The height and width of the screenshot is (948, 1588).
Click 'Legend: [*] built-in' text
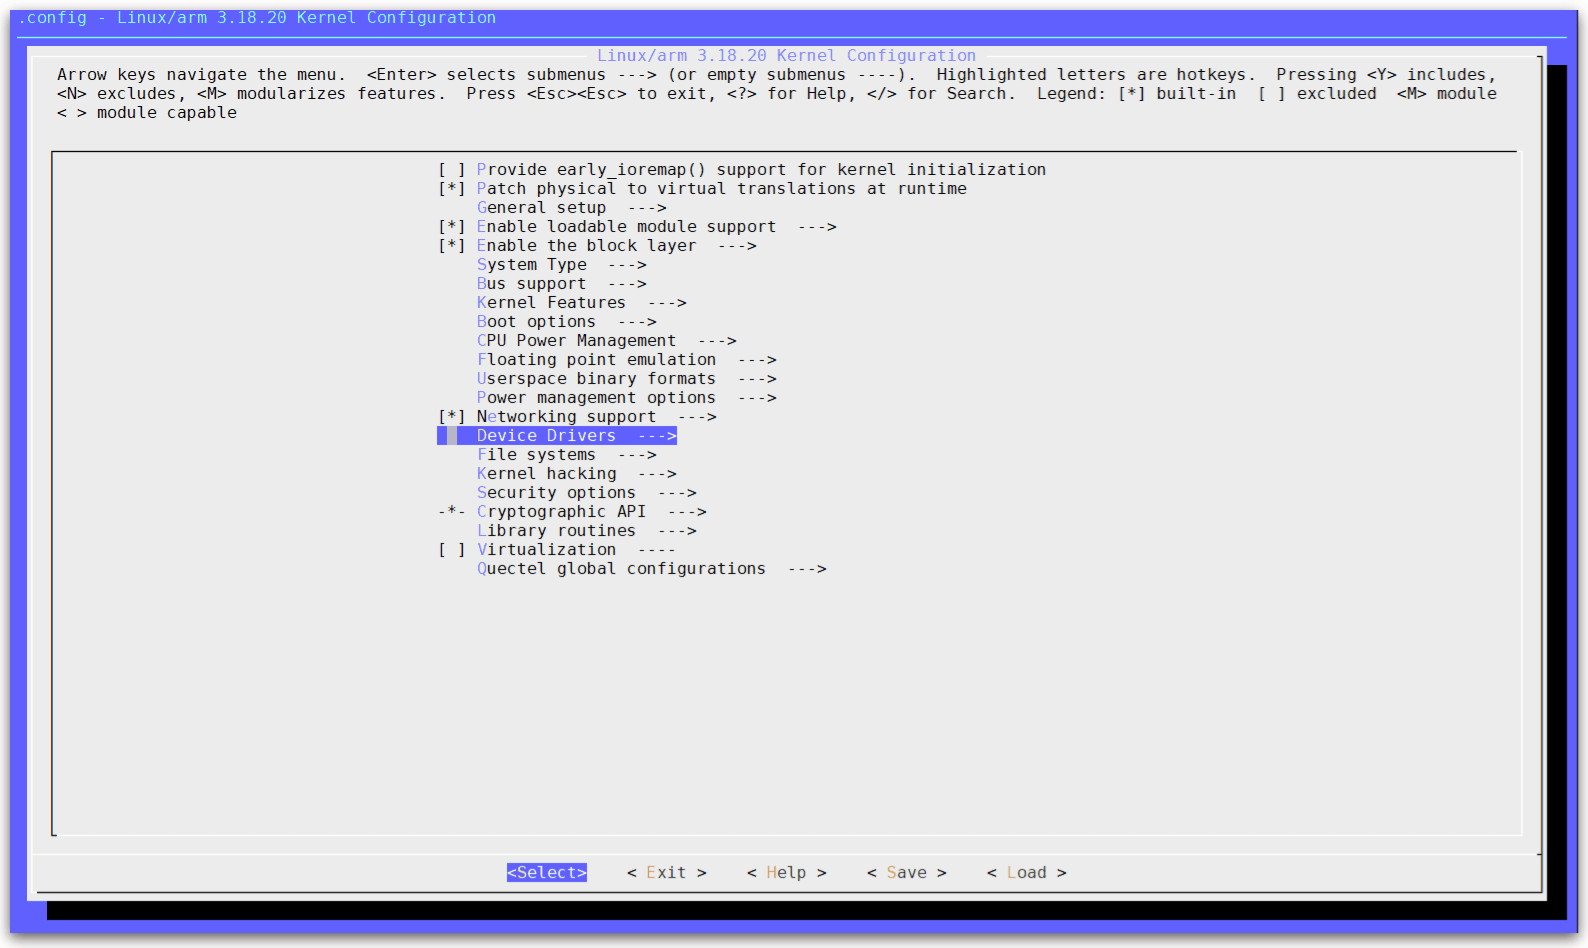[x=1137, y=94]
